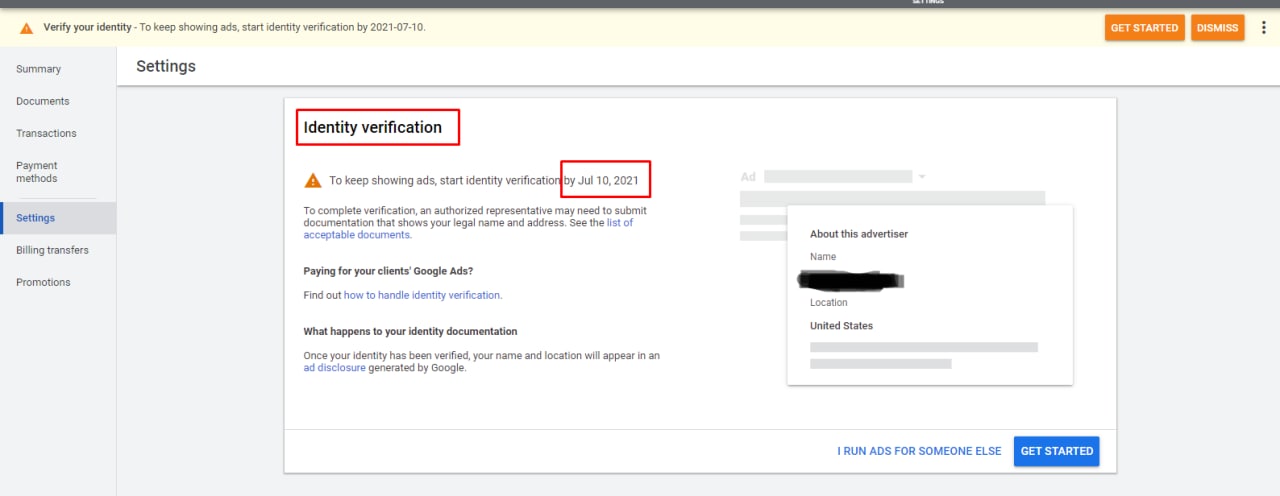Open how to handle identity verification link
The image size is (1280, 496).
coord(422,295)
